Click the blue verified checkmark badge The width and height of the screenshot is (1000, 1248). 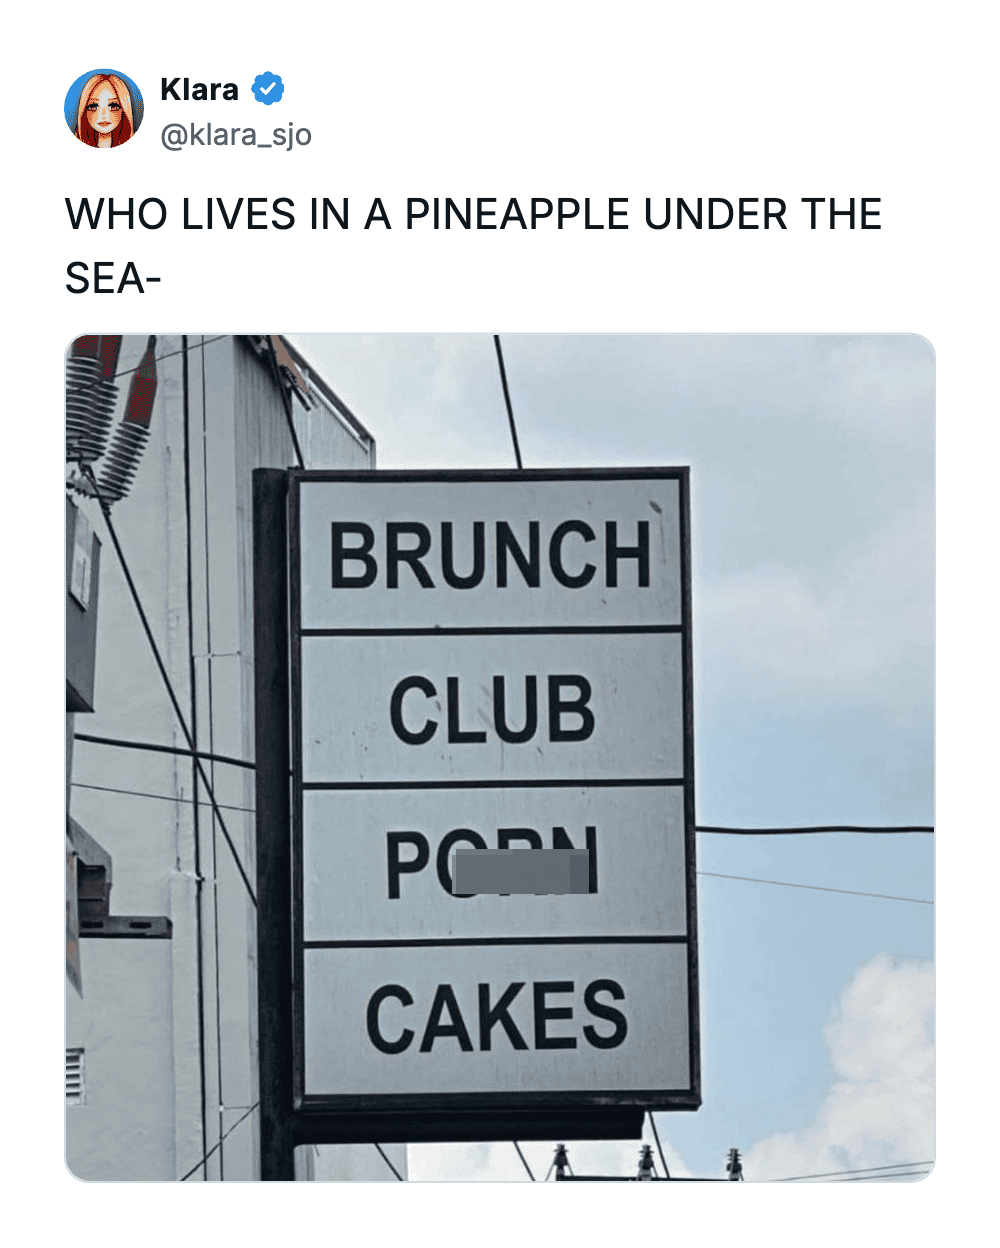(x=267, y=89)
